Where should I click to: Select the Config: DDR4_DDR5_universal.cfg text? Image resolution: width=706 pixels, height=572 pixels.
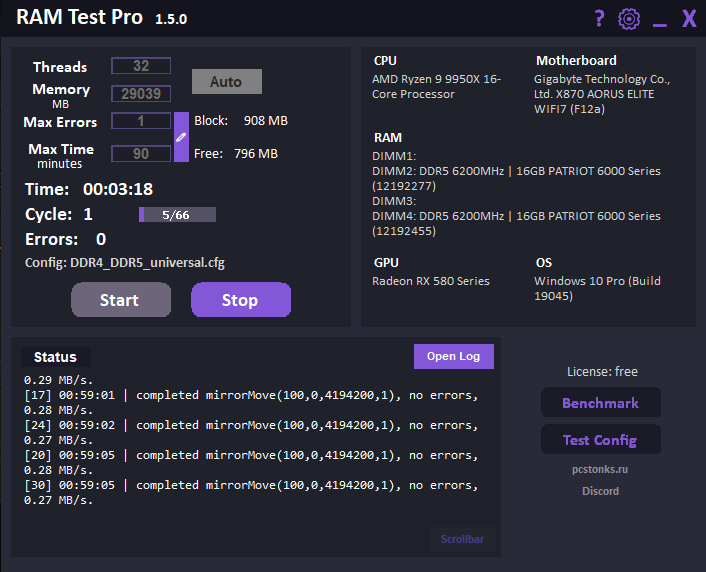[125, 263]
